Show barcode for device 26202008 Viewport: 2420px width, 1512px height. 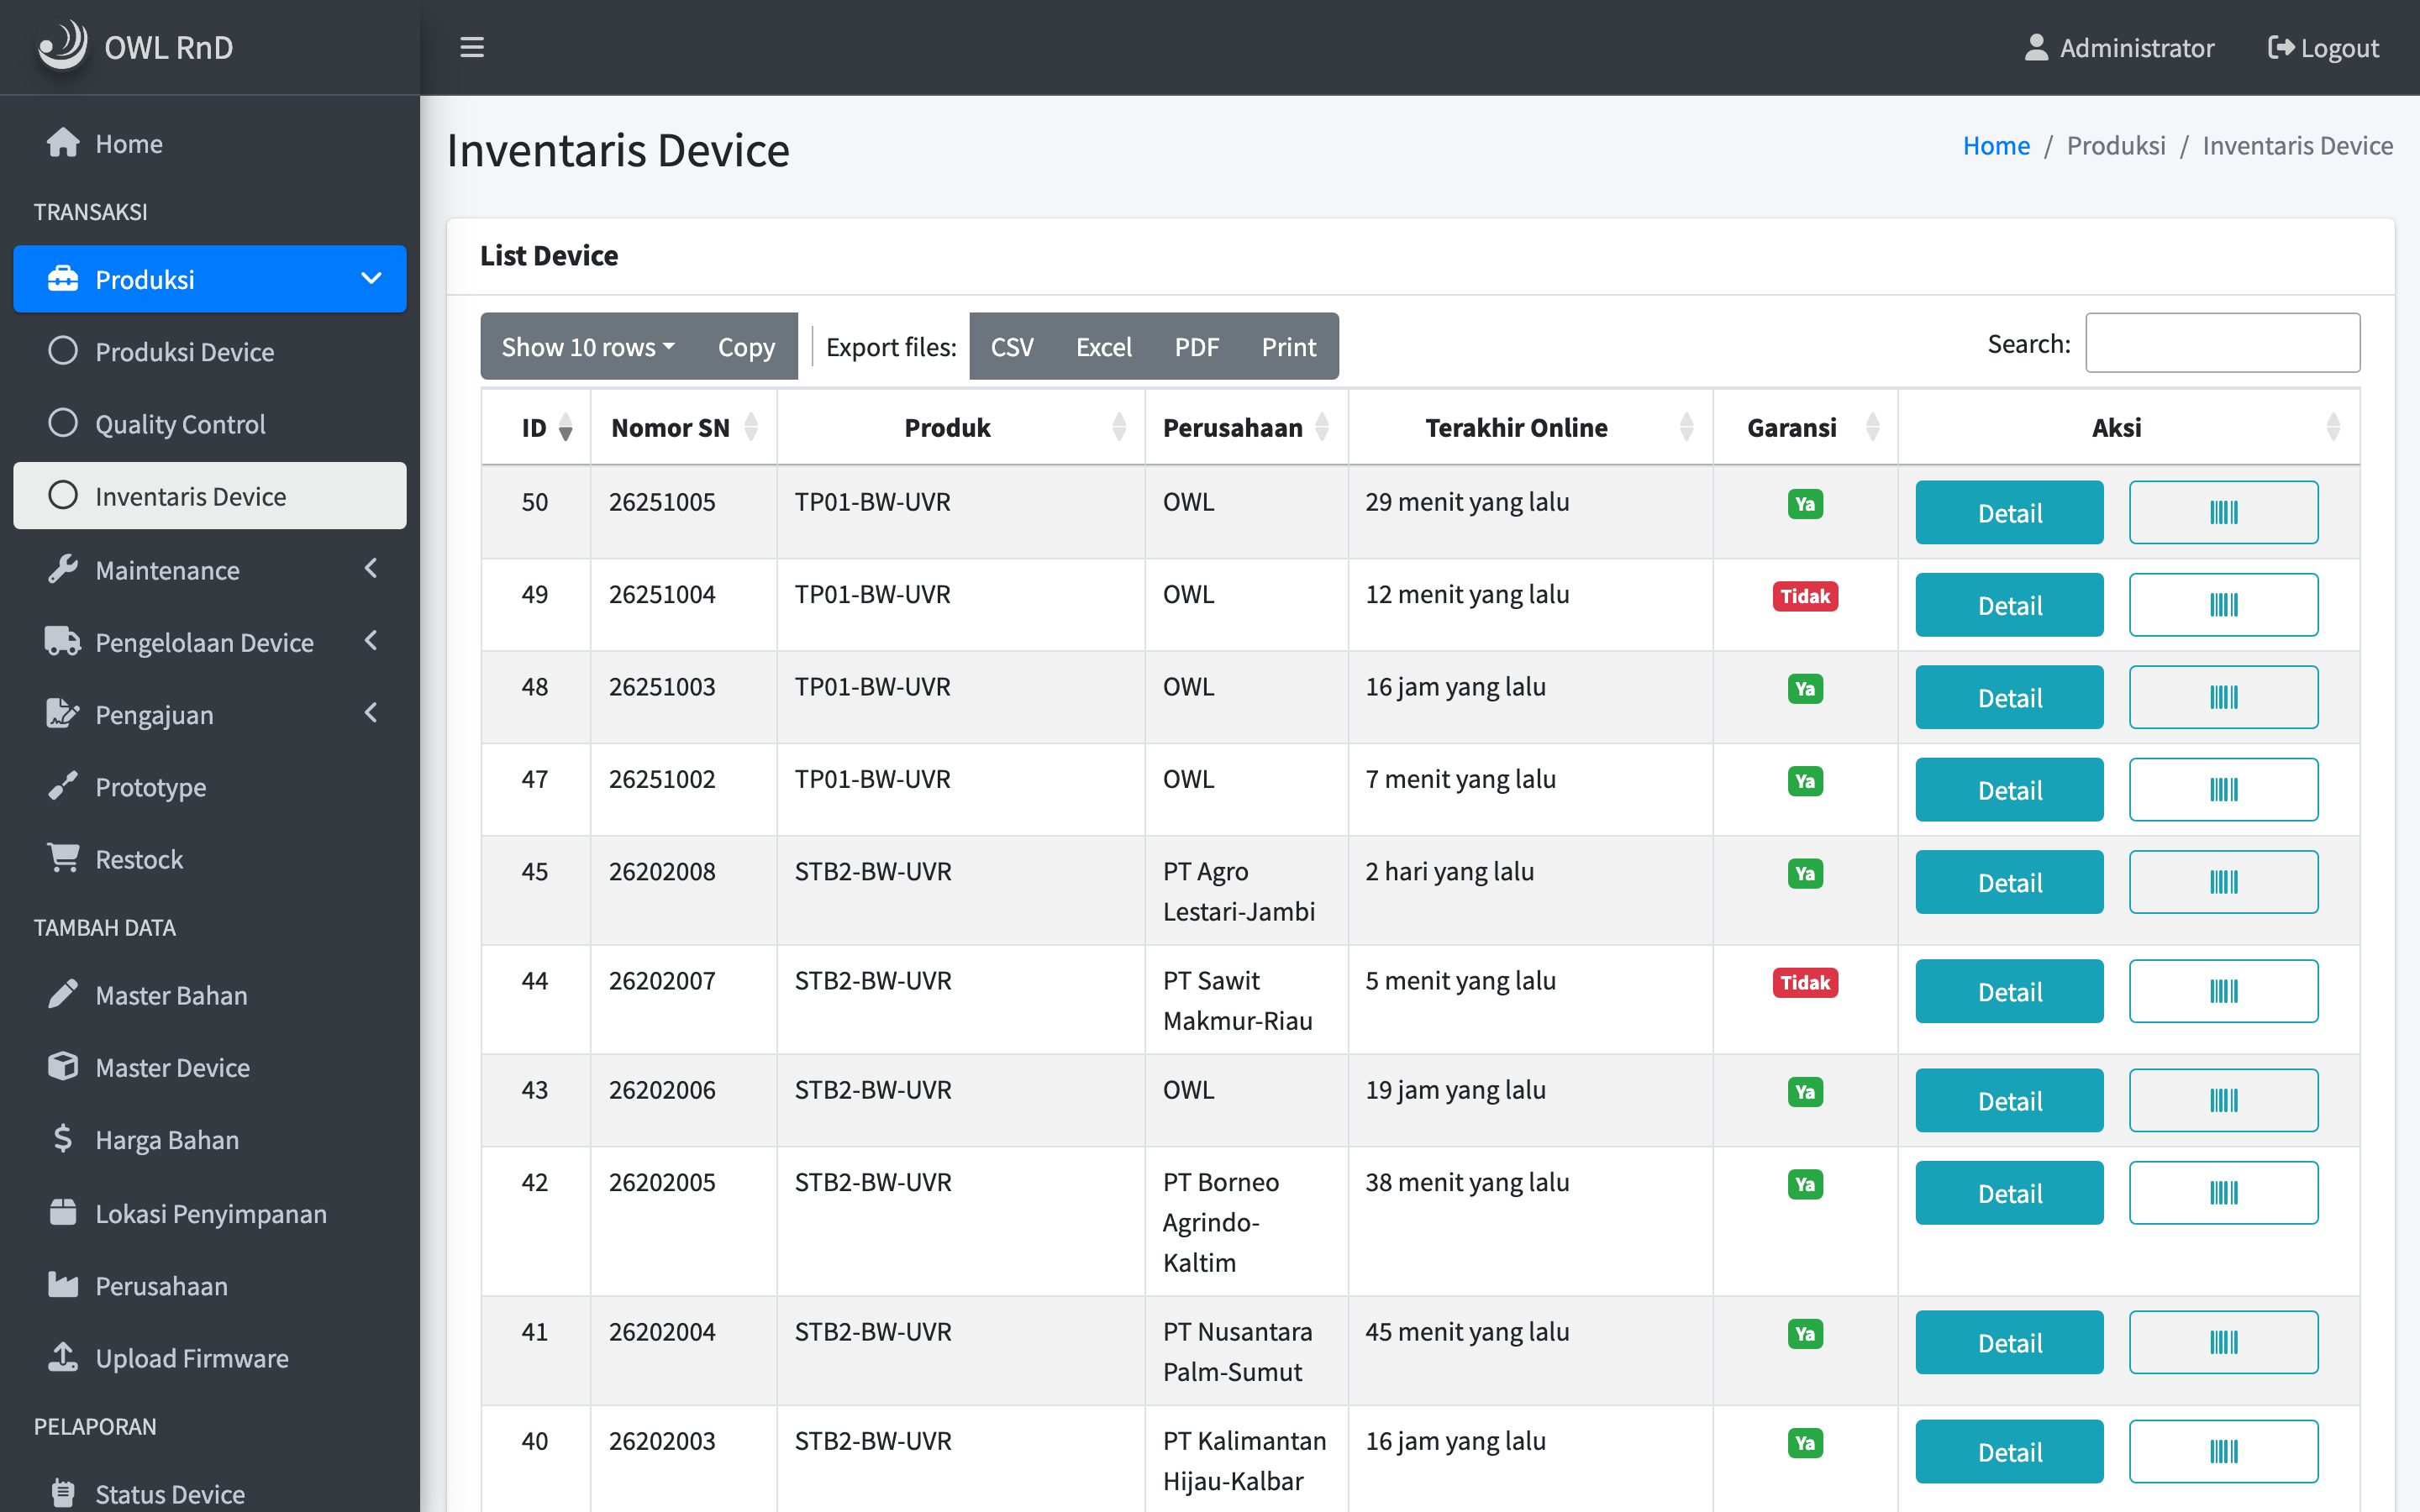point(2223,882)
